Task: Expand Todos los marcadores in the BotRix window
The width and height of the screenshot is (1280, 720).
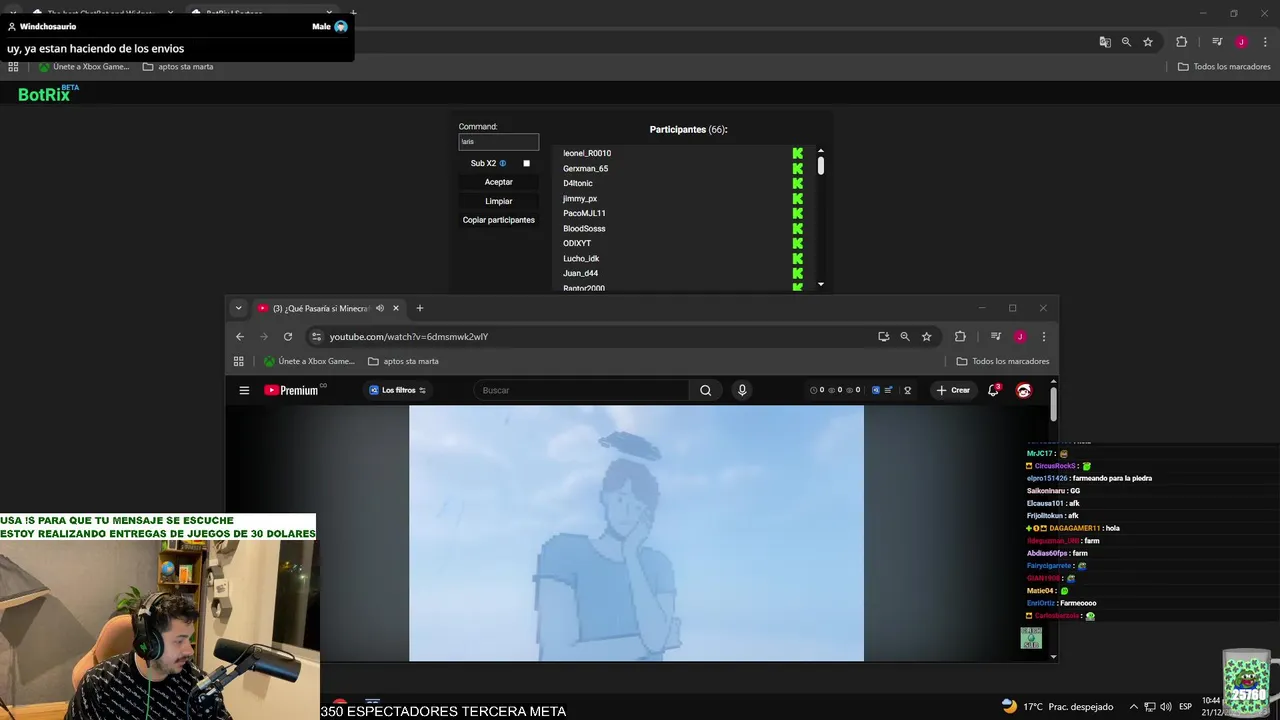Action: coord(1224,67)
